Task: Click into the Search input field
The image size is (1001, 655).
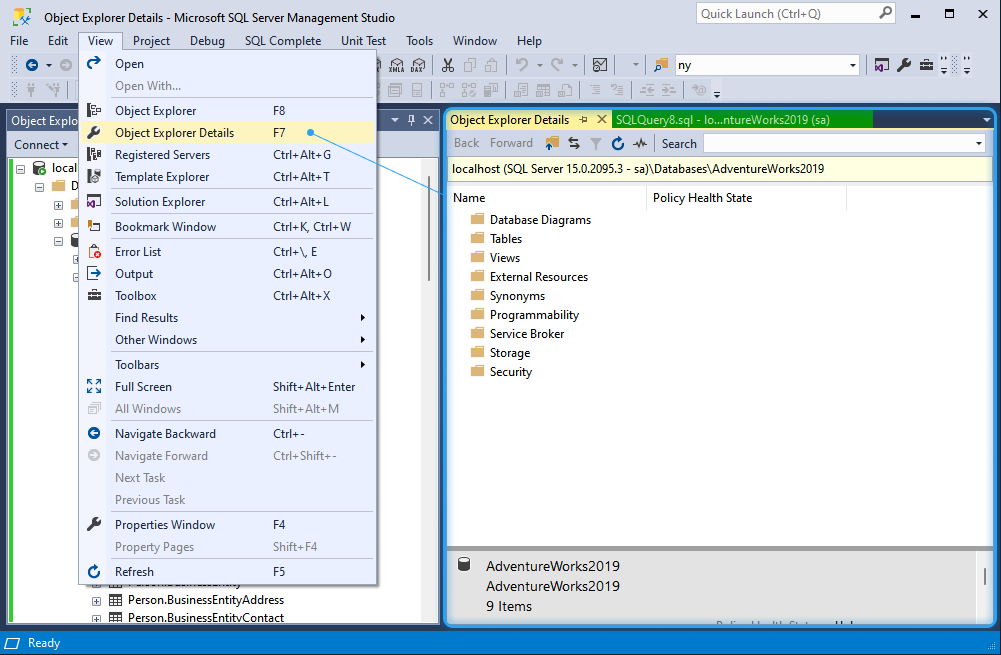Action: pyautogui.click(x=839, y=144)
